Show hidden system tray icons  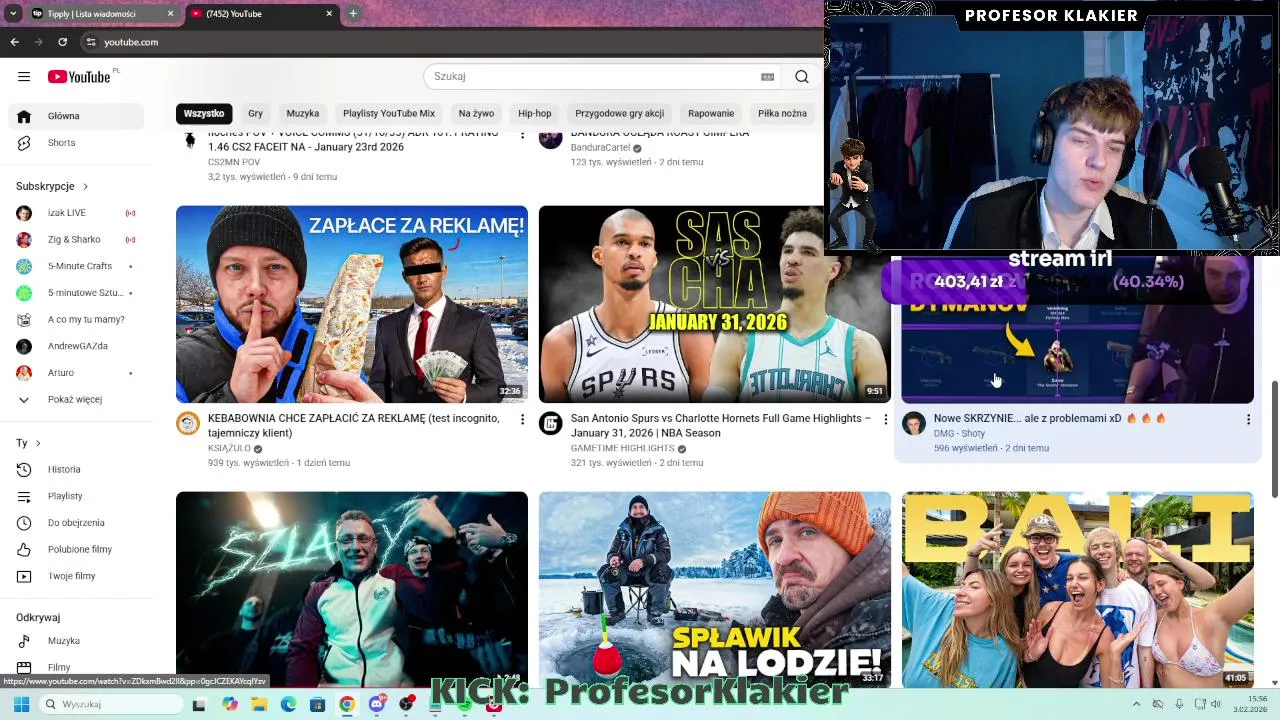(x=1136, y=705)
